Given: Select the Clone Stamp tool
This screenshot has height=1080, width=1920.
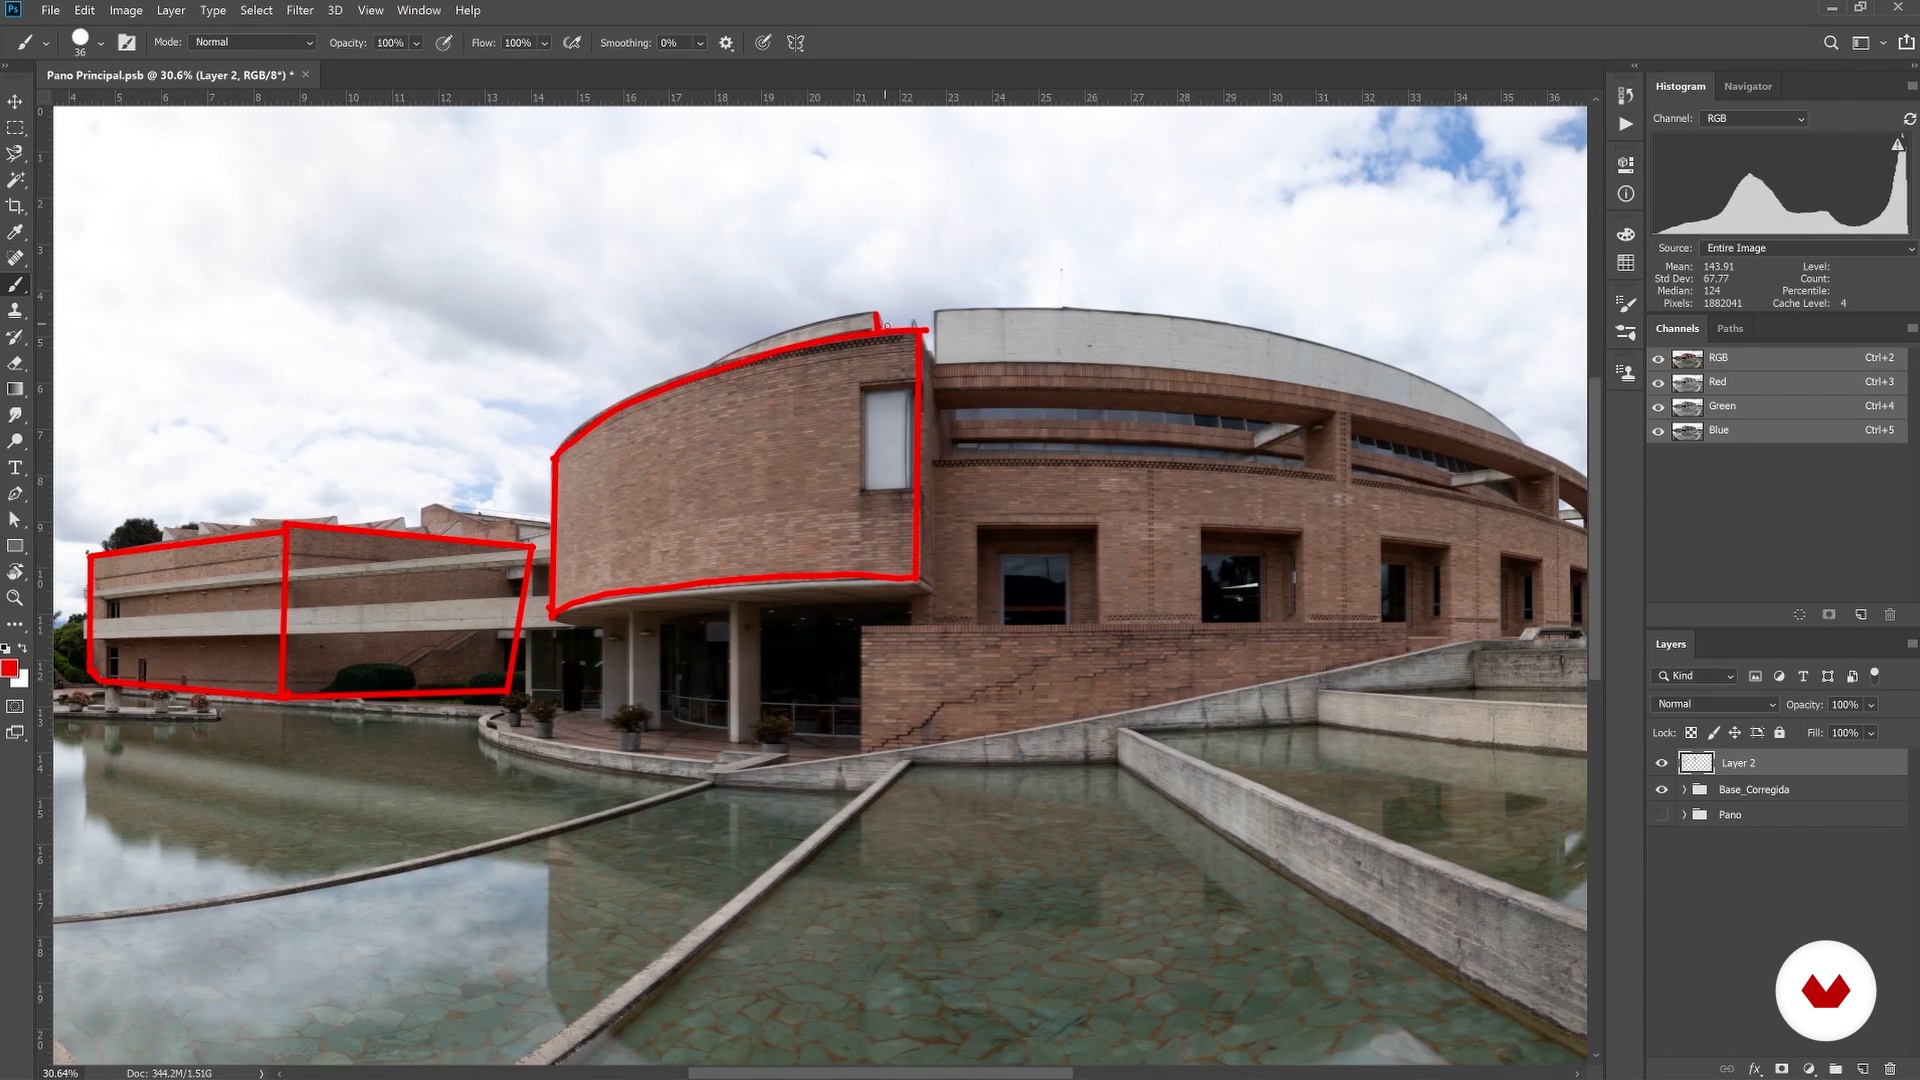Looking at the screenshot, I should [15, 311].
